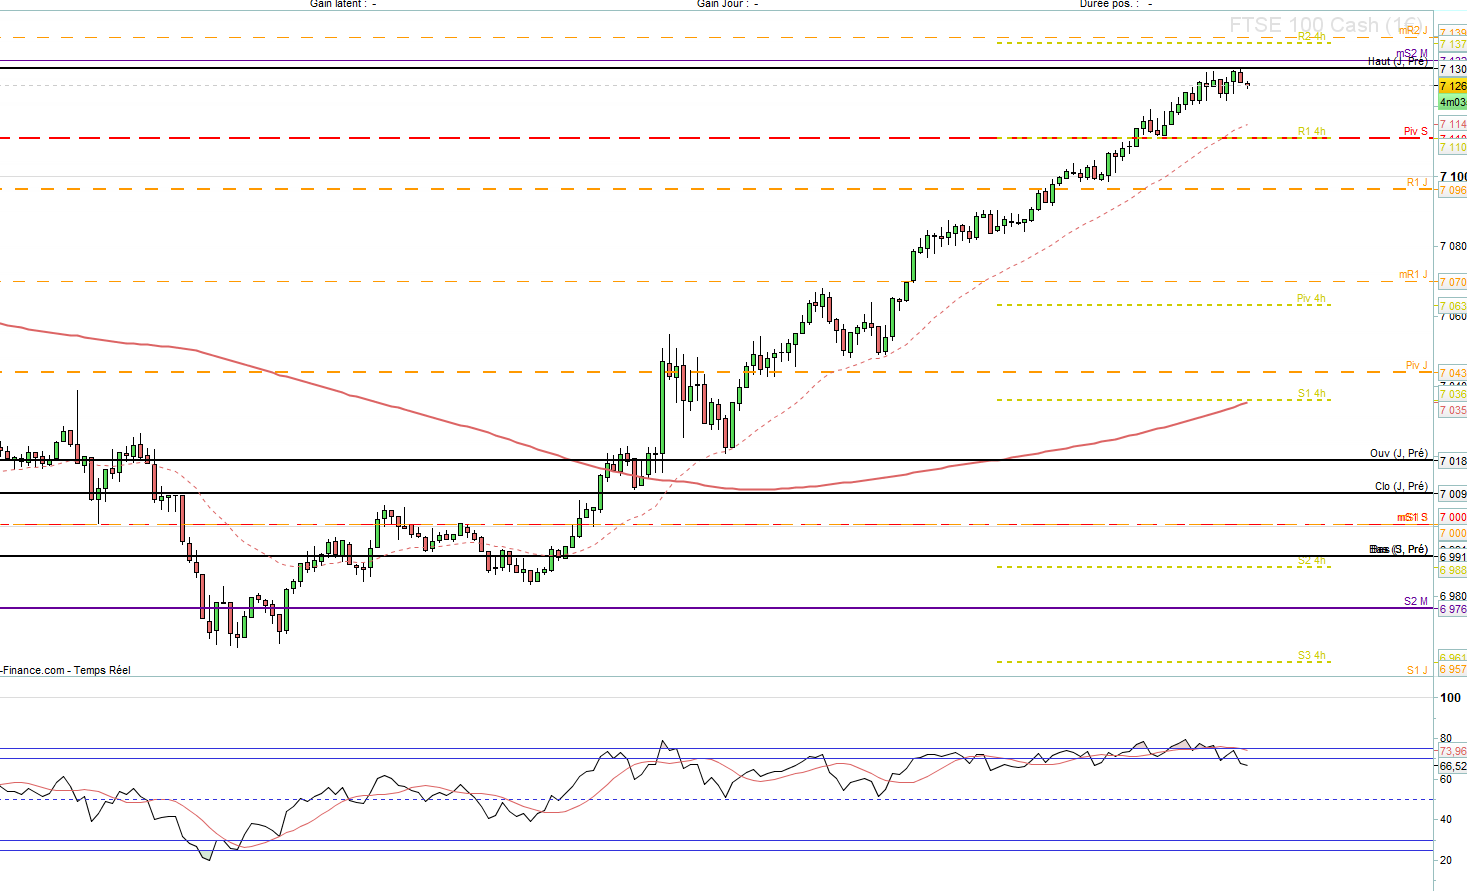Viewport: 1467px width, 891px height.
Task: Select the red 7 114 price tag
Action: [x=1452, y=124]
